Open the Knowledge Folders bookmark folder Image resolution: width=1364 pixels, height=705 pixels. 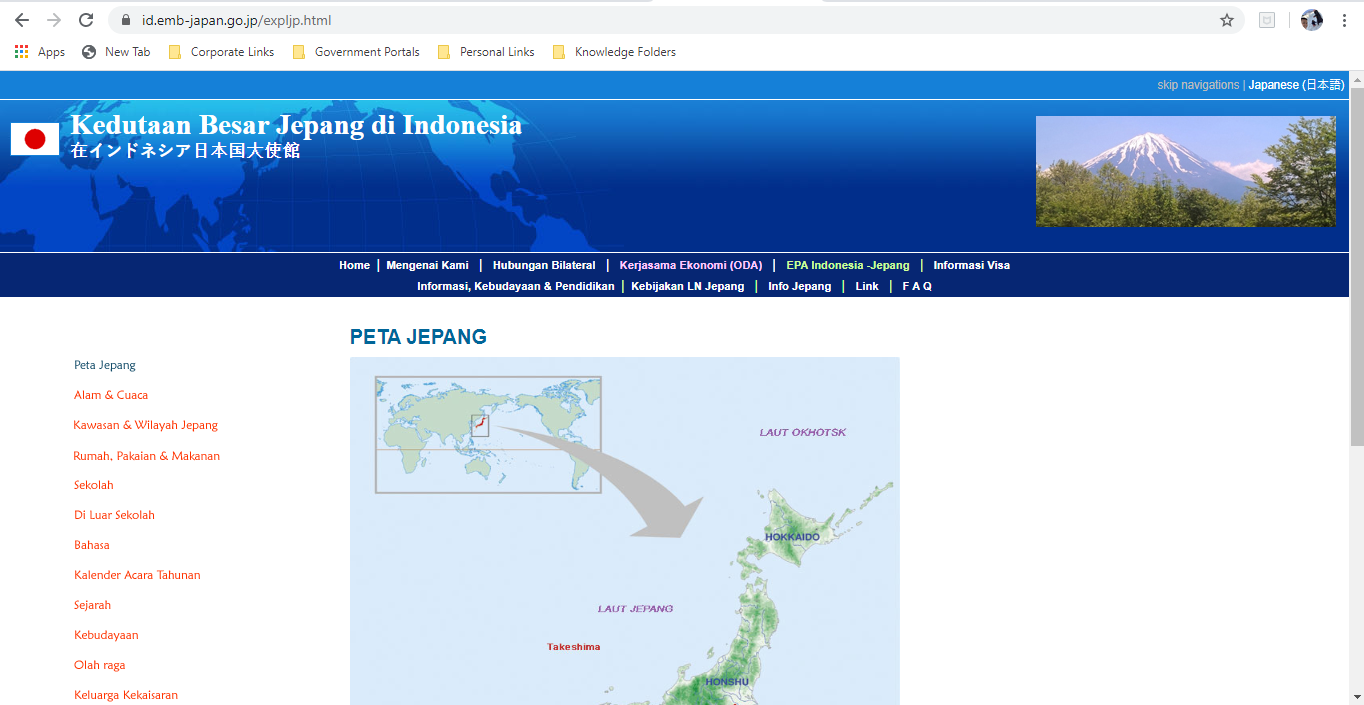(614, 52)
